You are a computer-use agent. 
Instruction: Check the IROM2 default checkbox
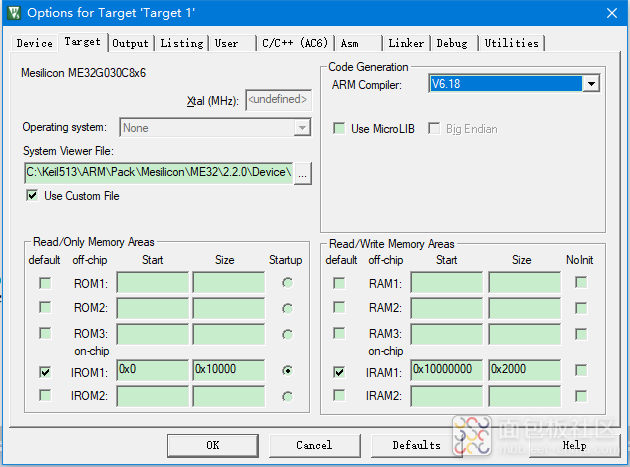[x=45, y=395]
